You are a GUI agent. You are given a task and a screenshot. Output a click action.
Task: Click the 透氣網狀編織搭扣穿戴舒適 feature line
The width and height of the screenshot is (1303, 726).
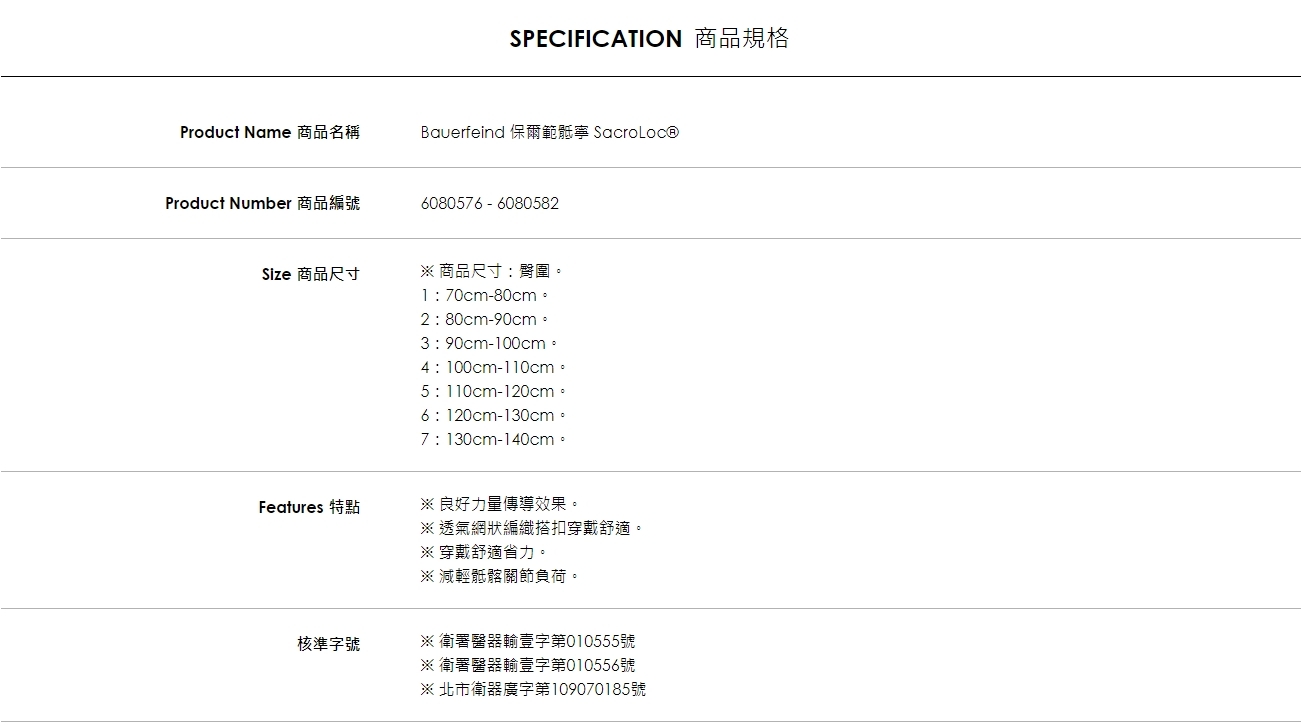click(531, 528)
